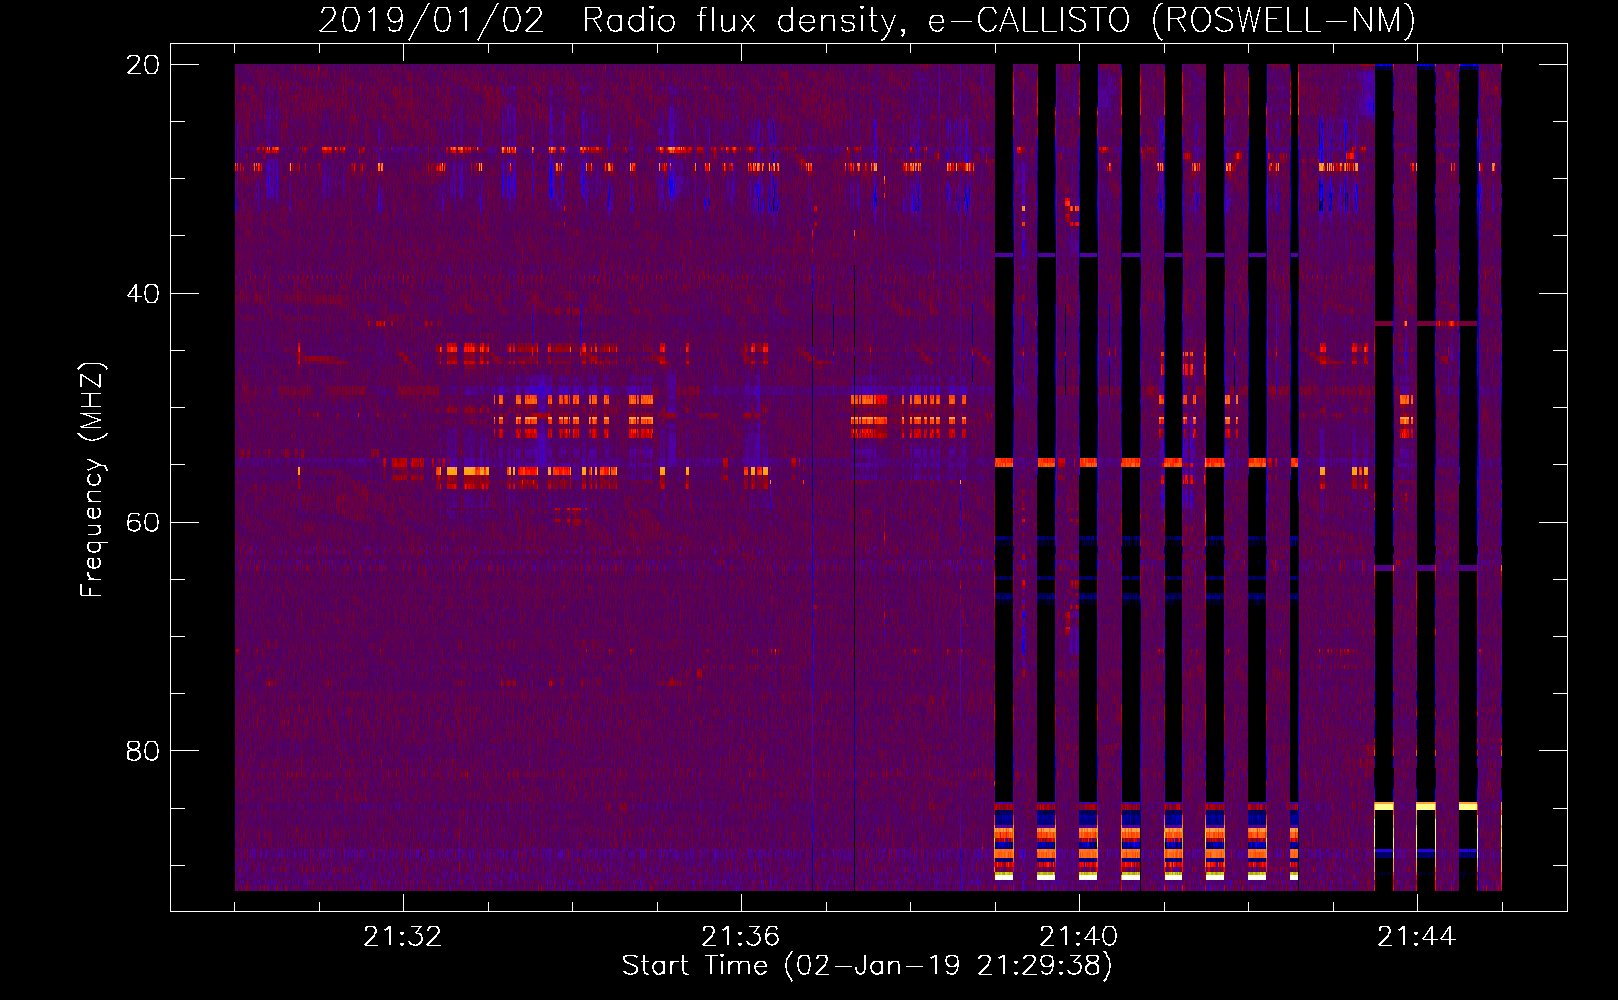Click the frequency tick label 40
The image size is (1618, 1000).
(x=143, y=294)
